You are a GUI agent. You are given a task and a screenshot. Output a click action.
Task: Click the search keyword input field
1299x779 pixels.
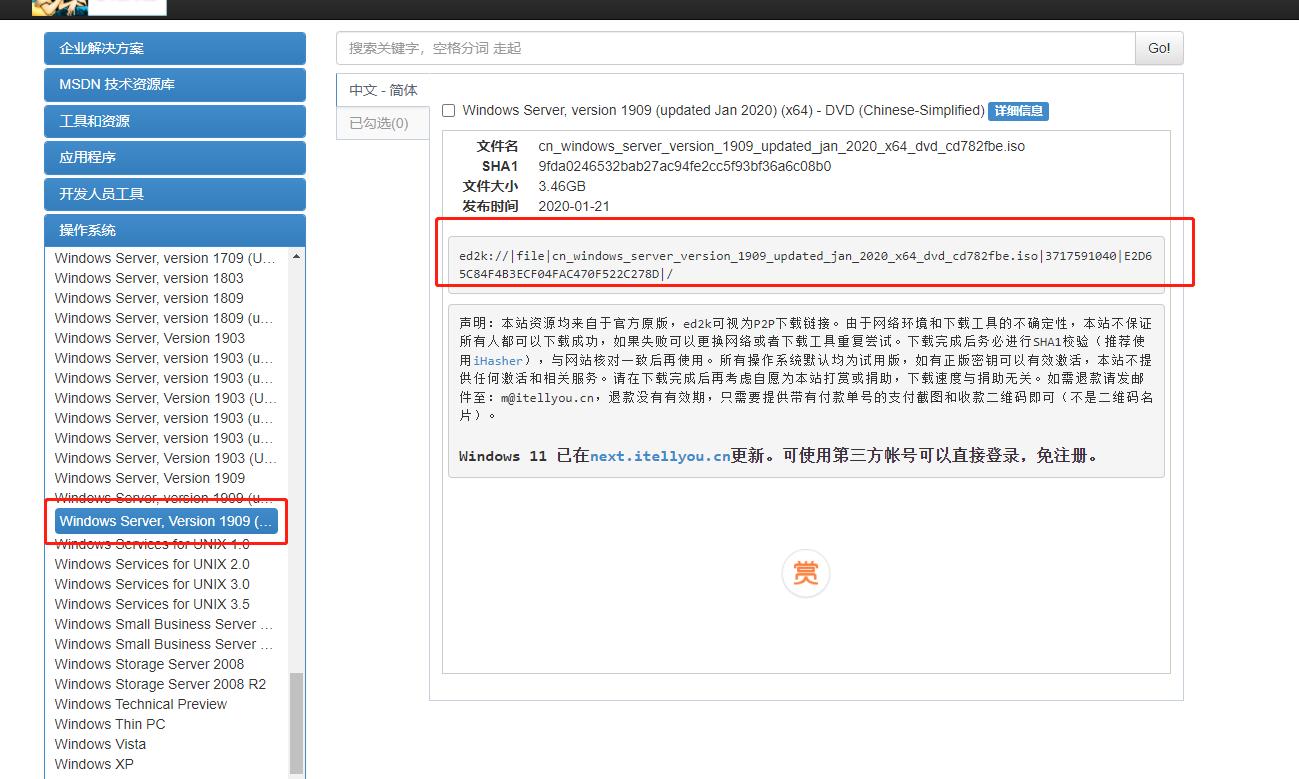coord(735,47)
